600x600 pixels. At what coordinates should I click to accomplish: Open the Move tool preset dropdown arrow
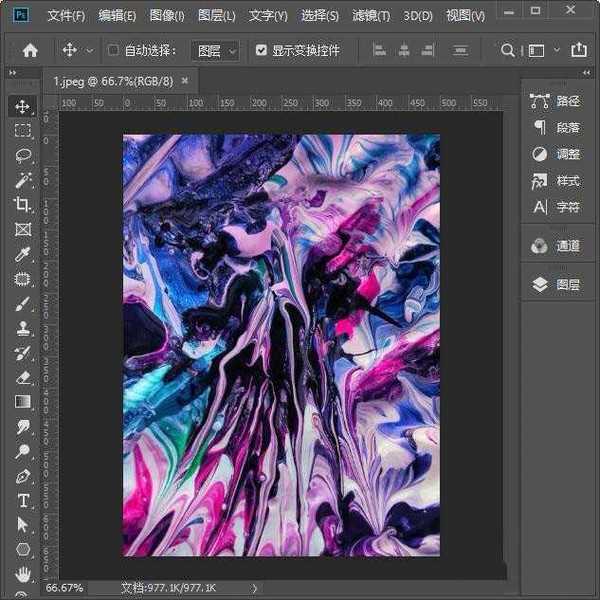point(90,50)
